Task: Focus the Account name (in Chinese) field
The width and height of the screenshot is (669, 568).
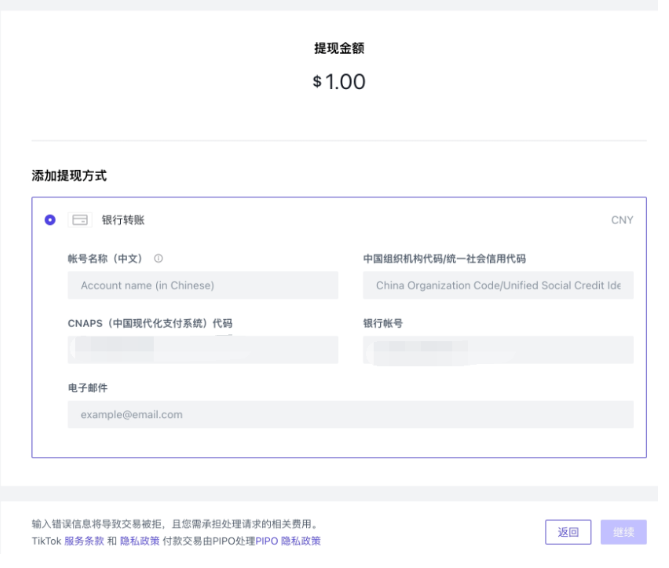Action: point(202,286)
